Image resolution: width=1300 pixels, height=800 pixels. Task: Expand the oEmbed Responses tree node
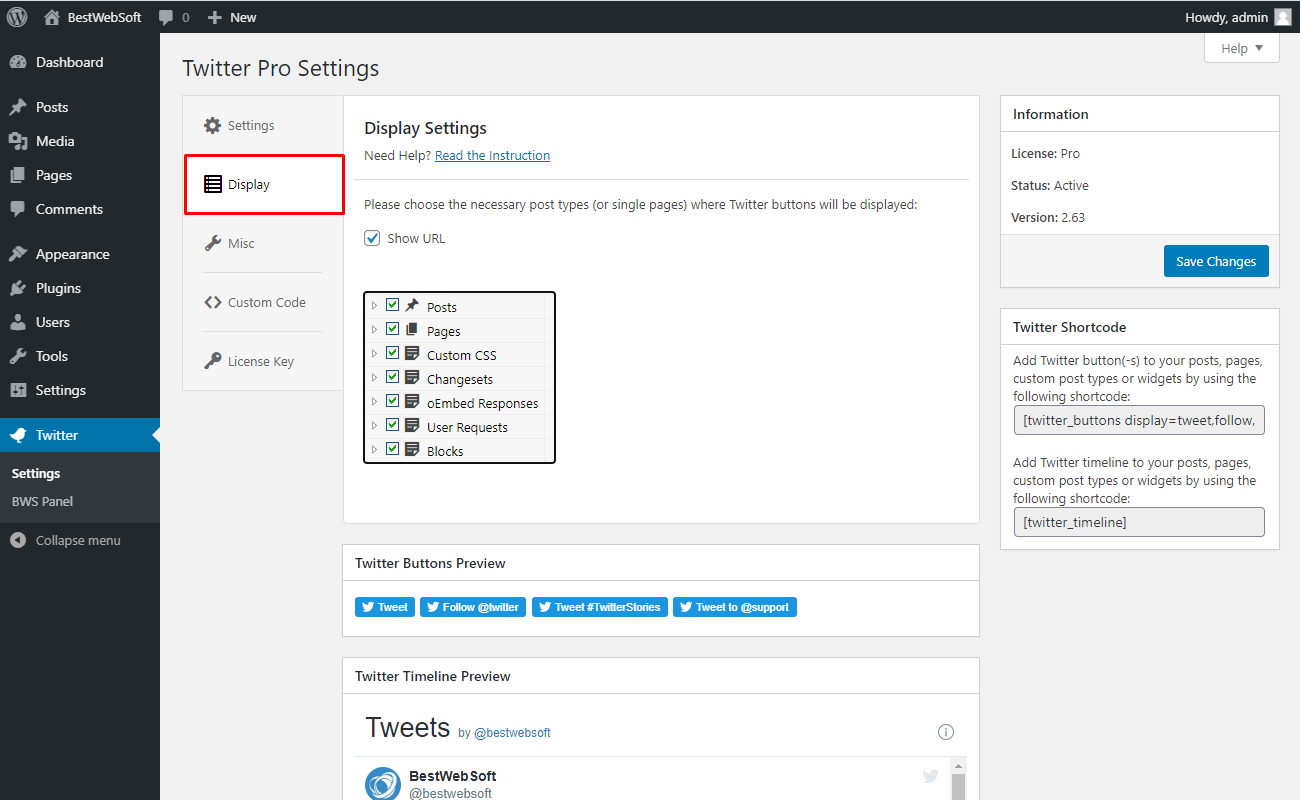click(375, 401)
